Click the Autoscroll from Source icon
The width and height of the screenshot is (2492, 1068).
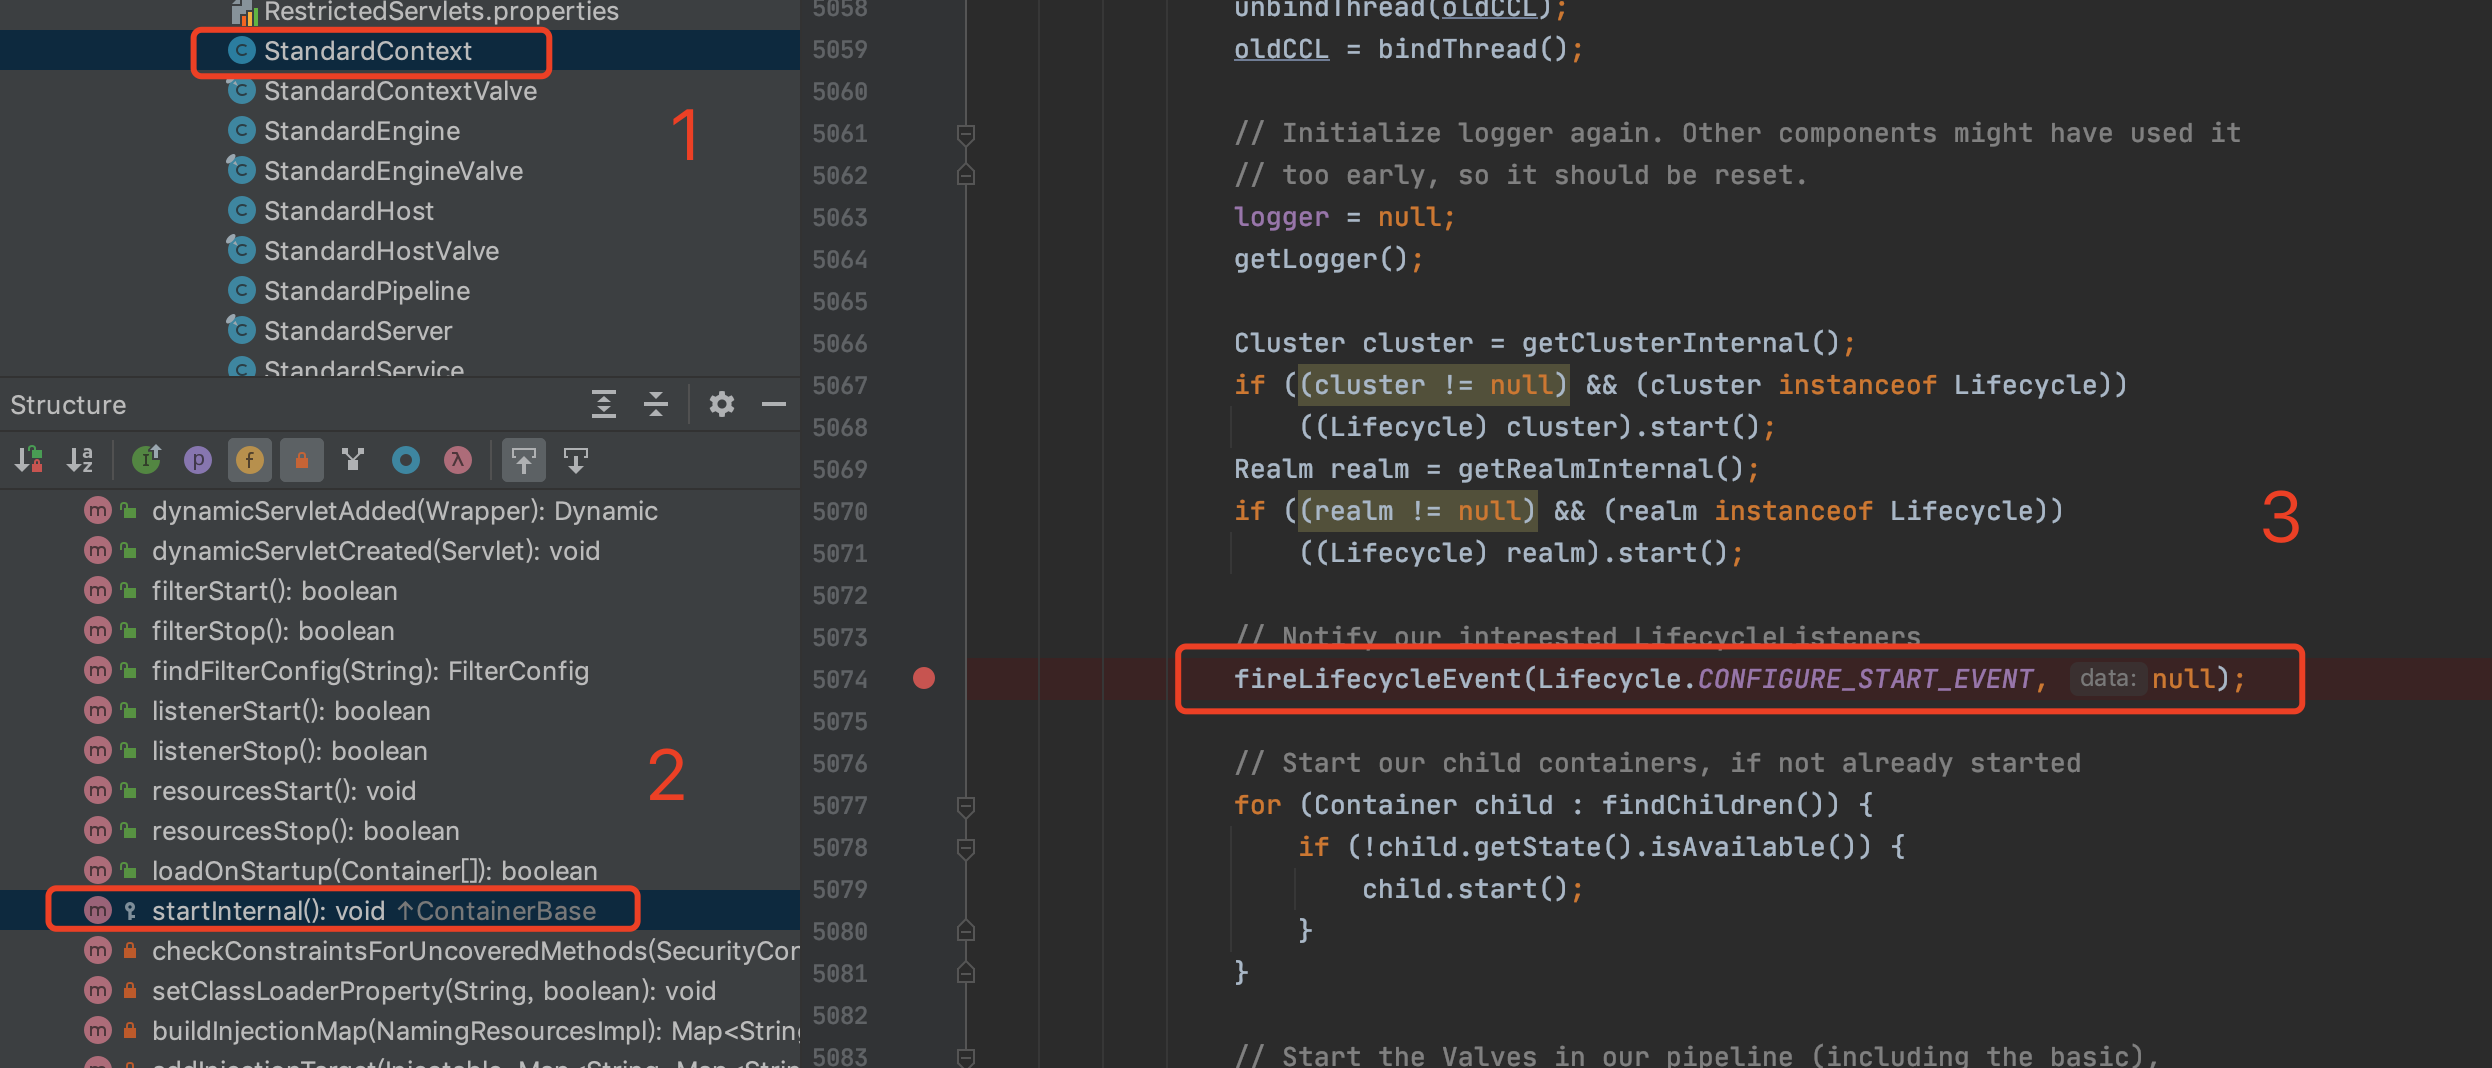click(x=576, y=460)
